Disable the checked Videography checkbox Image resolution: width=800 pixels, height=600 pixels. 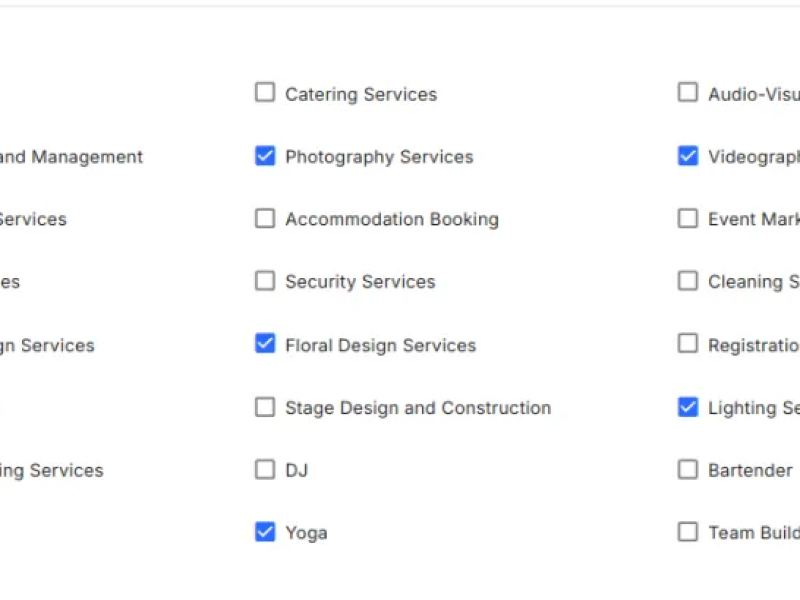(x=688, y=156)
